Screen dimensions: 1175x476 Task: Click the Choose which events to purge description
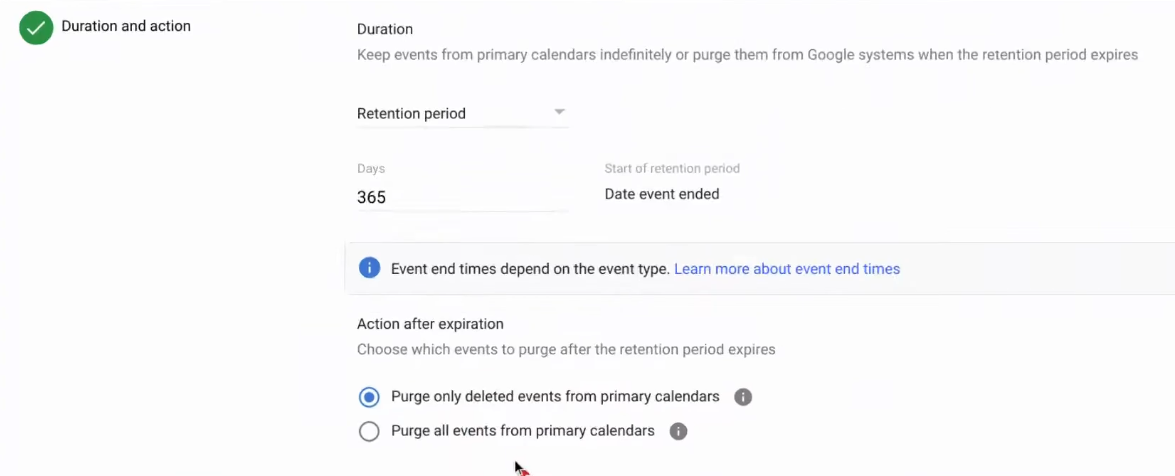(x=566, y=350)
